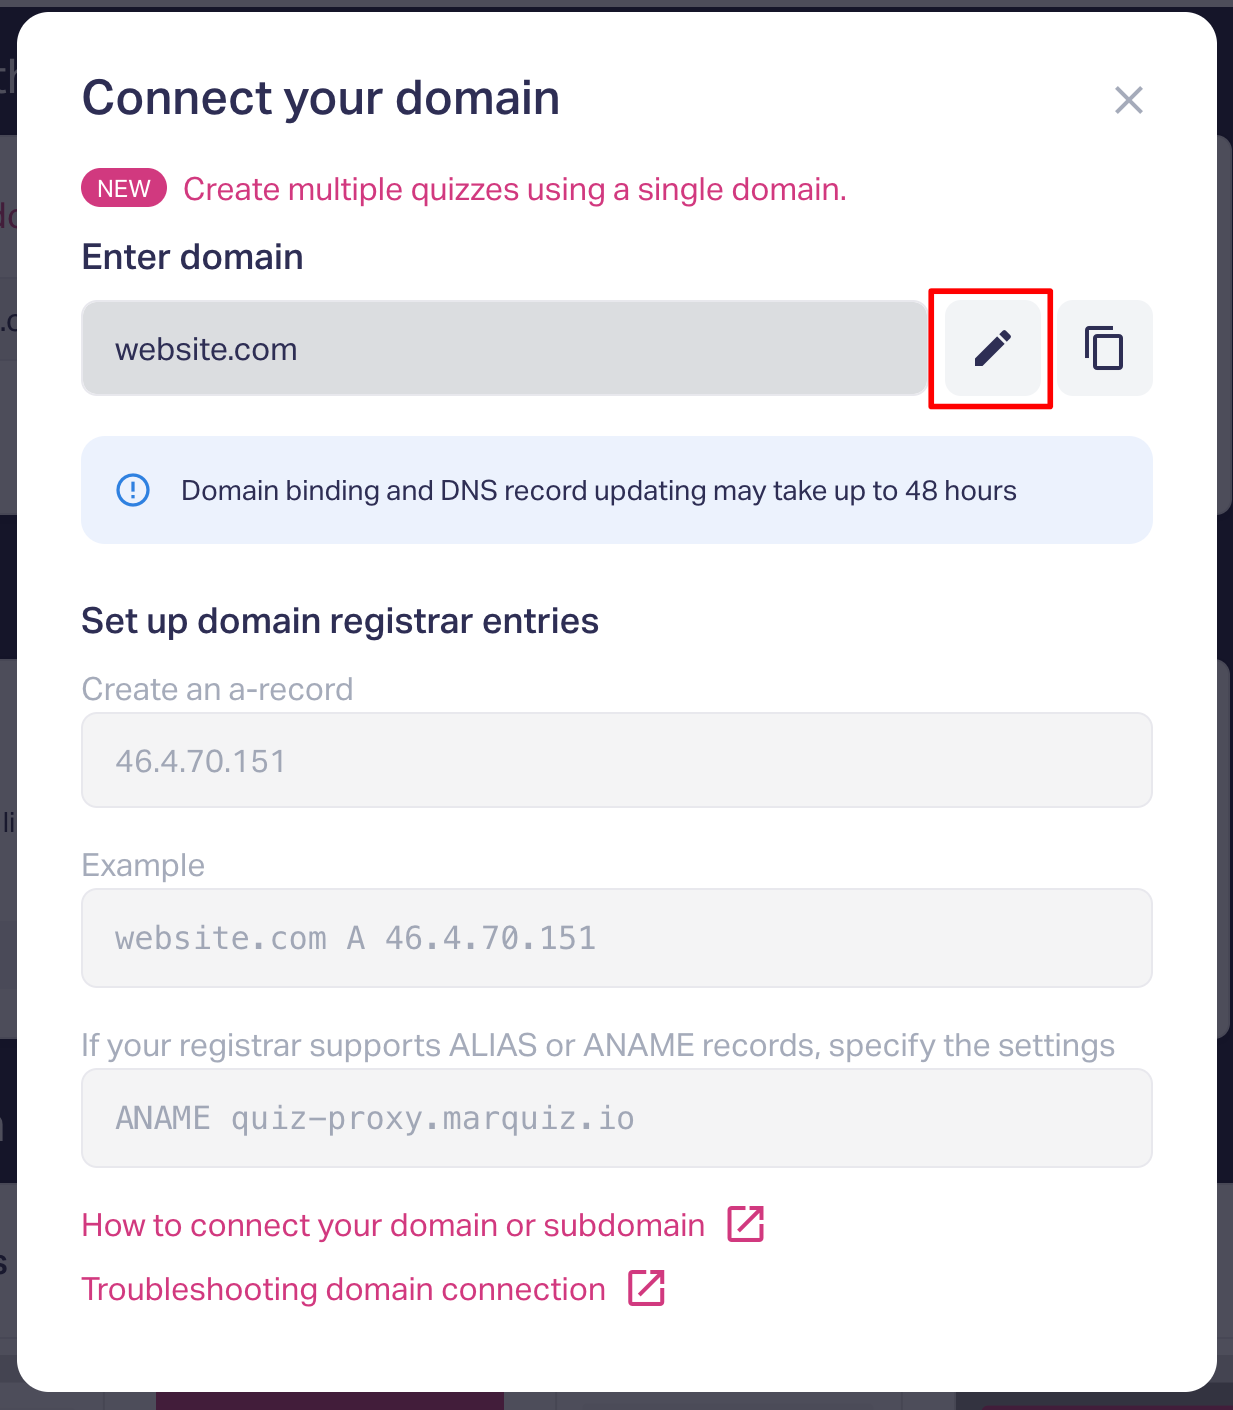1233x1410 pixels.
Task: Click the DNS updating 48 hours notice
Action: click(x=598, y=491)
